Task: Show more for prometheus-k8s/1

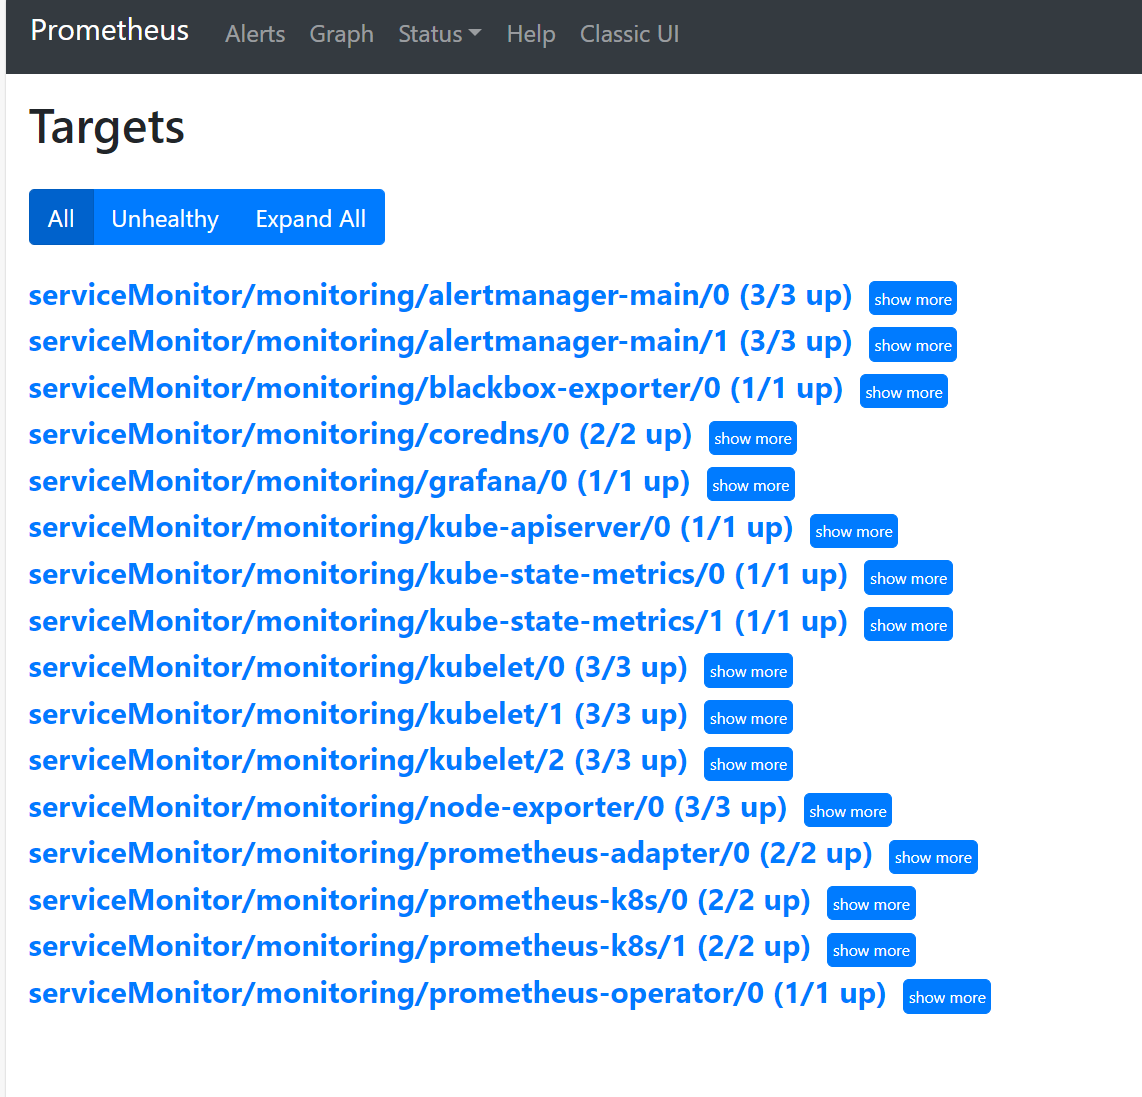Action: point(871,950)
